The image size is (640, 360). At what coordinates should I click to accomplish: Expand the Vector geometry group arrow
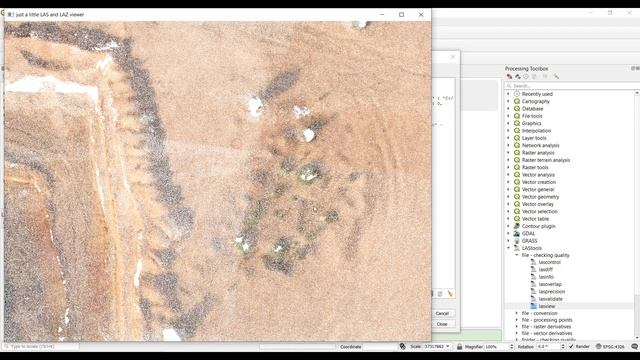[x=509, y=197]
